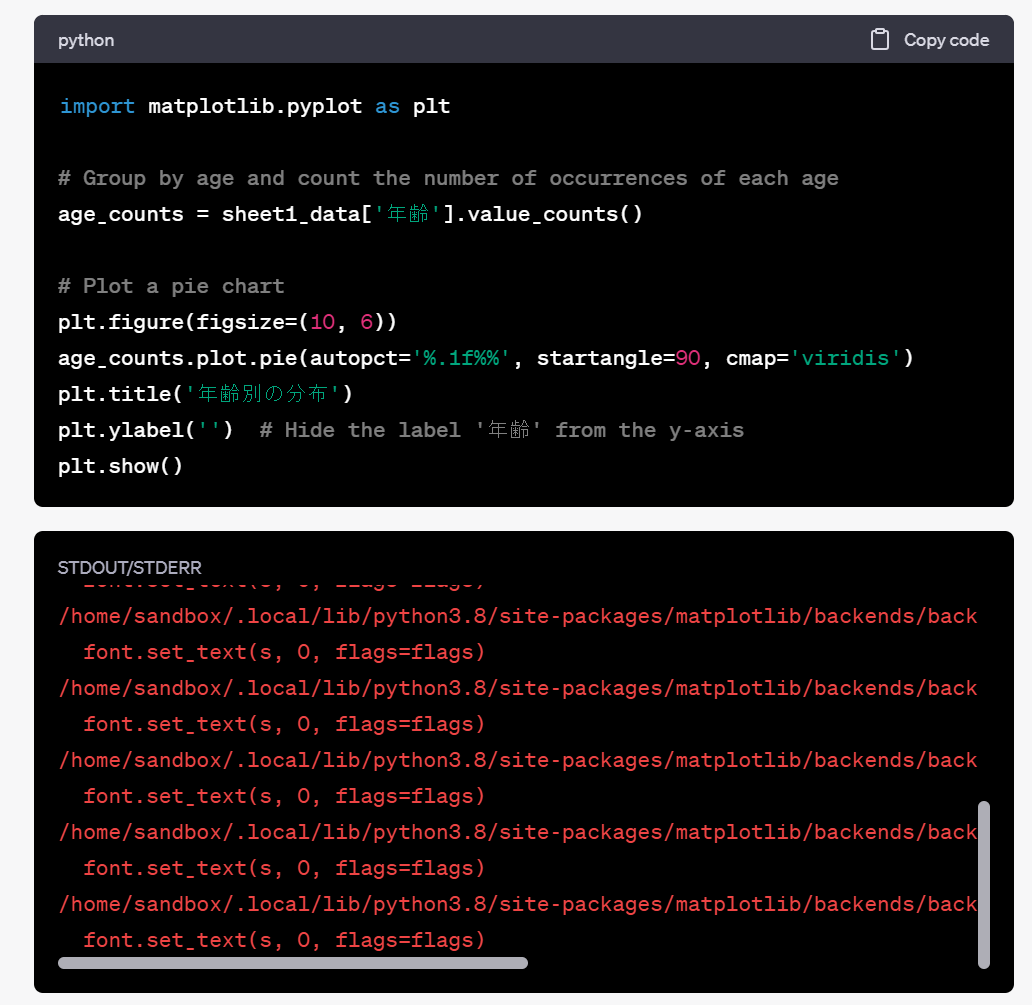
Task: Click the '# Group by age' comment line
Action: click(448, 178)
